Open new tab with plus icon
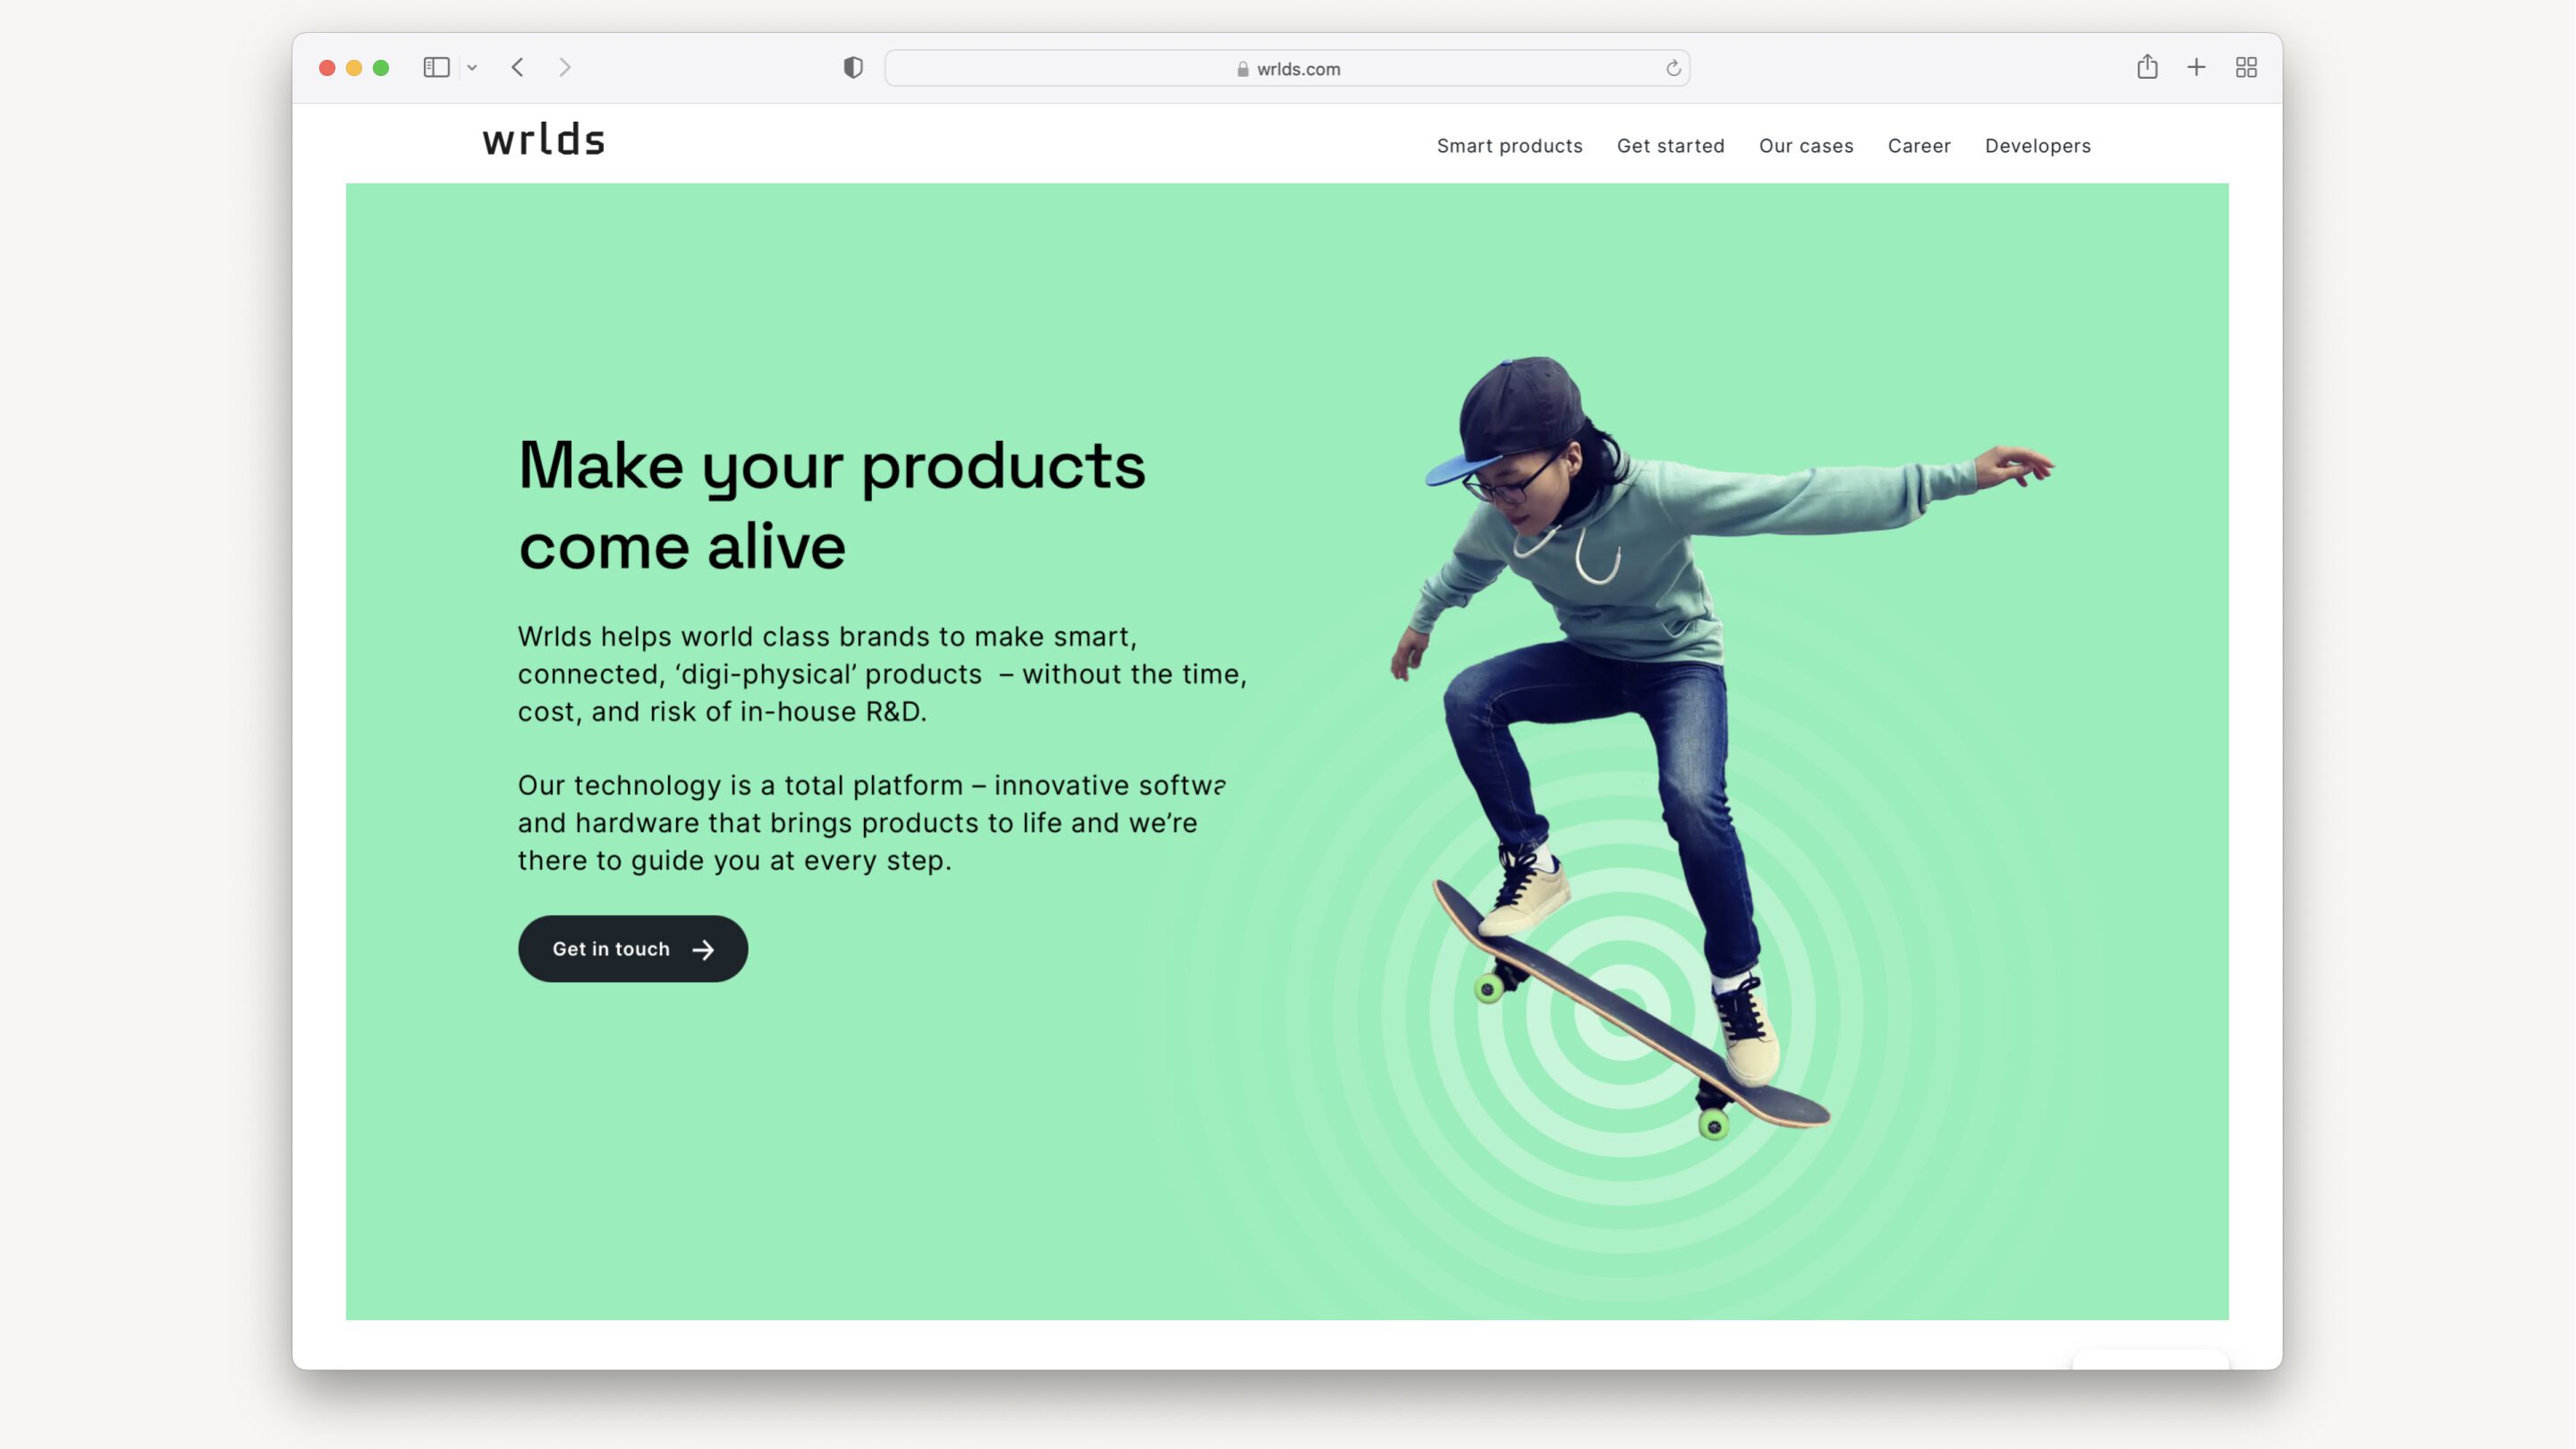Viewport: 2576px width, 1449px height. coord(2196,67)
